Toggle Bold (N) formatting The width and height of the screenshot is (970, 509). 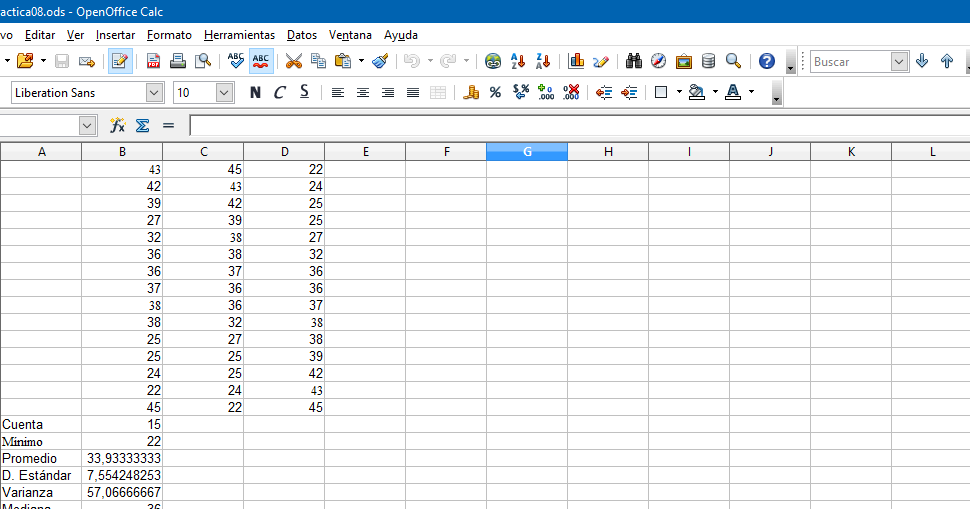255,93
